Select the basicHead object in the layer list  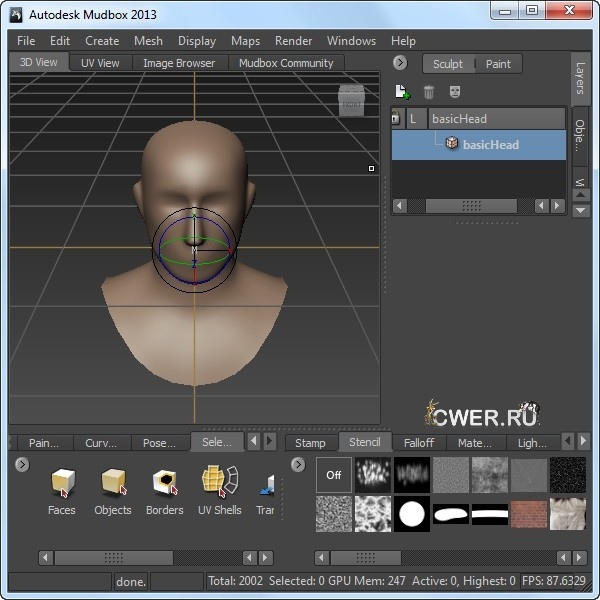point(490,144)
